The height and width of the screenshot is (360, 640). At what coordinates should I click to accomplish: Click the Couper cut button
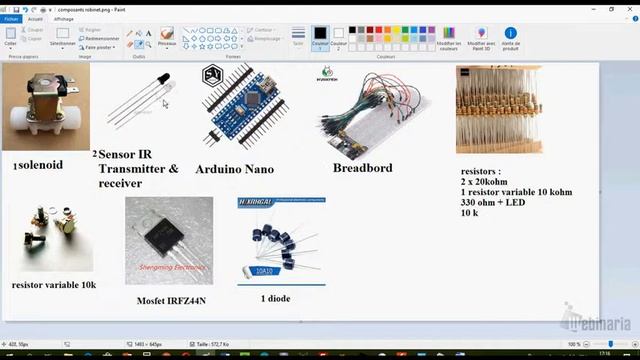32,30
